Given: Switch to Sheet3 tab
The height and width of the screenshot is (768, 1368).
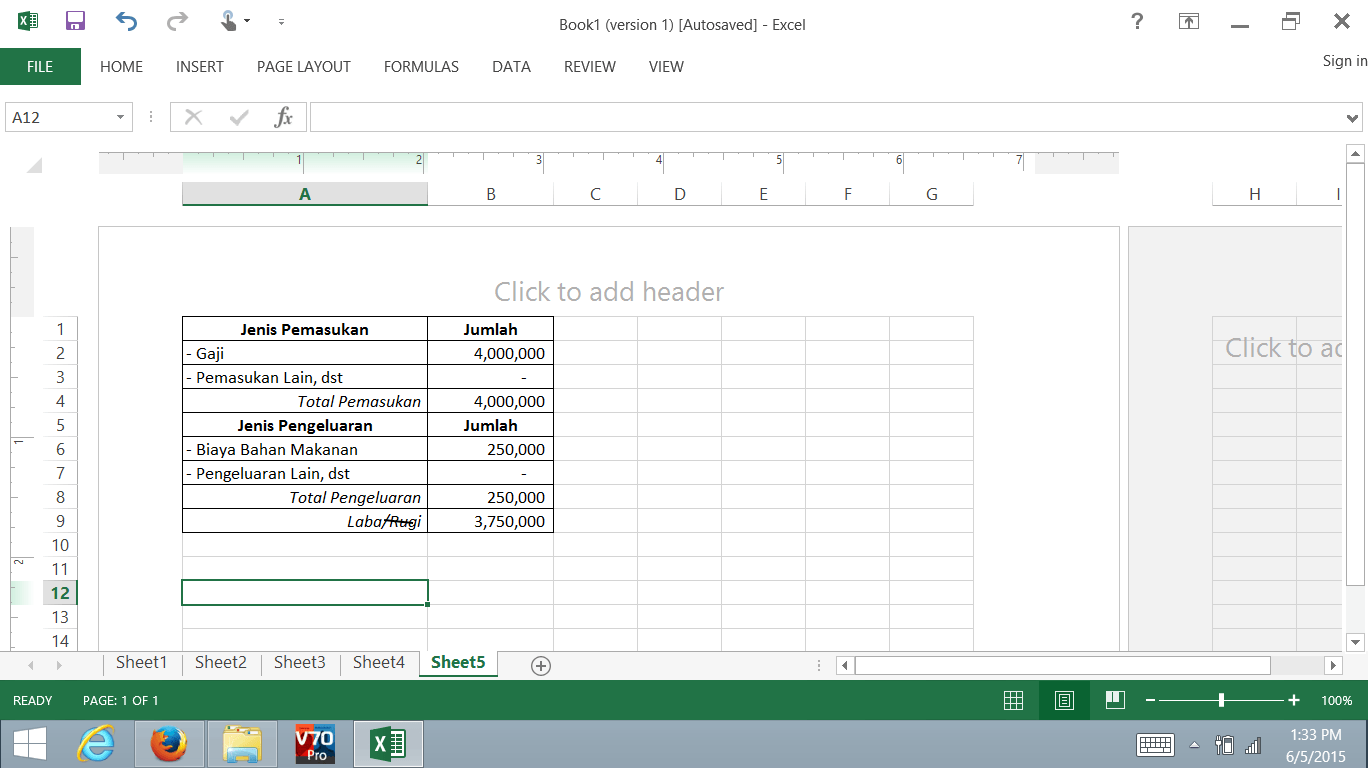Looking at the screenshot, I should [x=300, y=662].
